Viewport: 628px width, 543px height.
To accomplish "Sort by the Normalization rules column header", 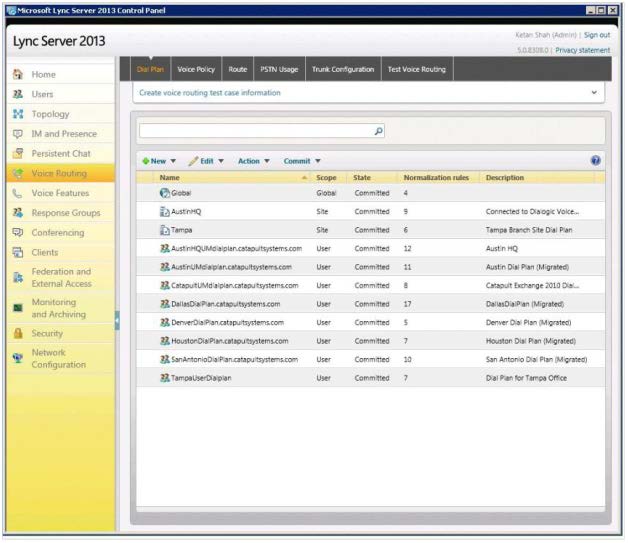I will pos(436,177).
